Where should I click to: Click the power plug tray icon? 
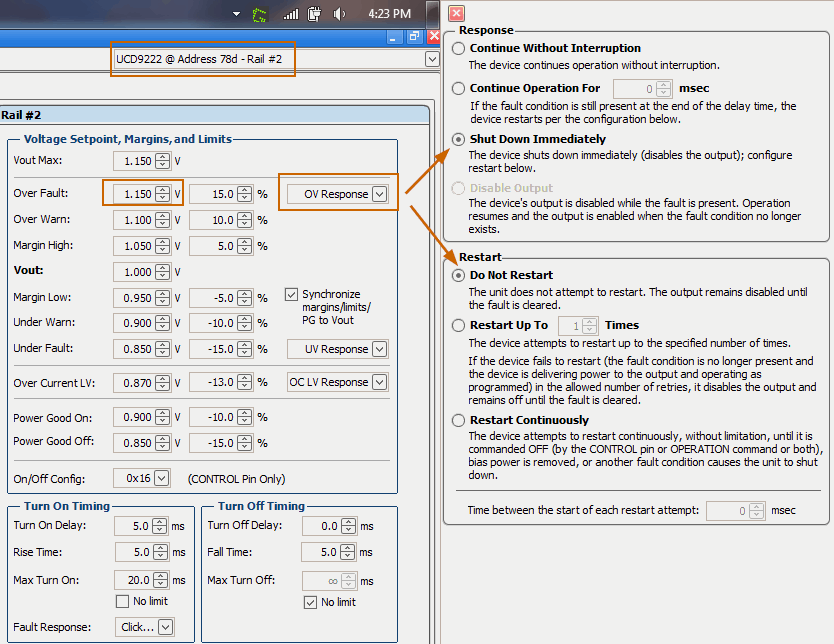314,14
